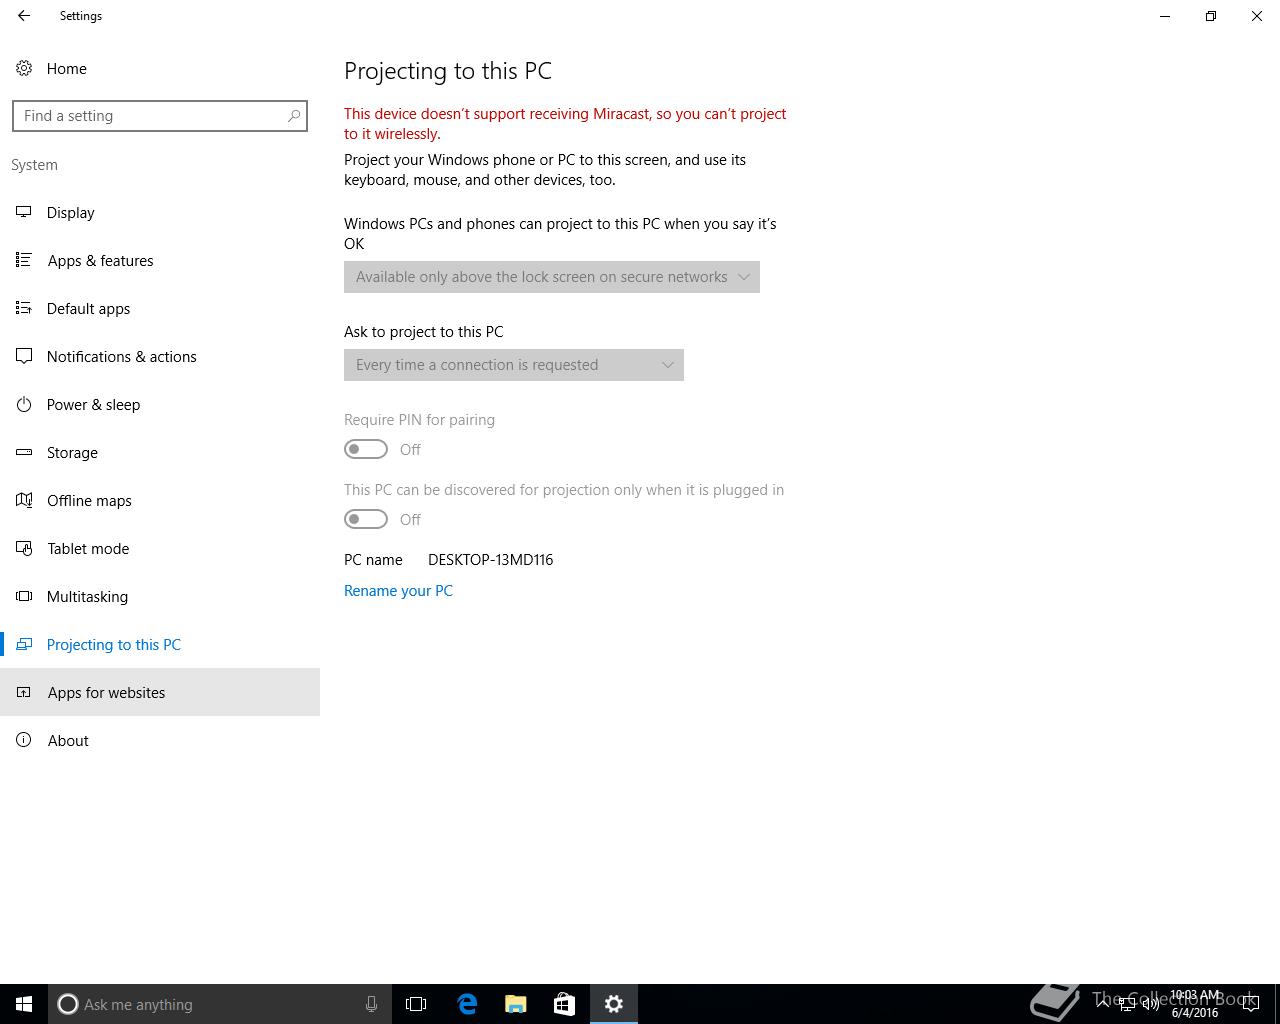Image resolution: width=1280 pixels, height=1024 pixels.
Task: Open Settings Home via the gear icon
Action: pyautogui.click(x=24, y=68)
